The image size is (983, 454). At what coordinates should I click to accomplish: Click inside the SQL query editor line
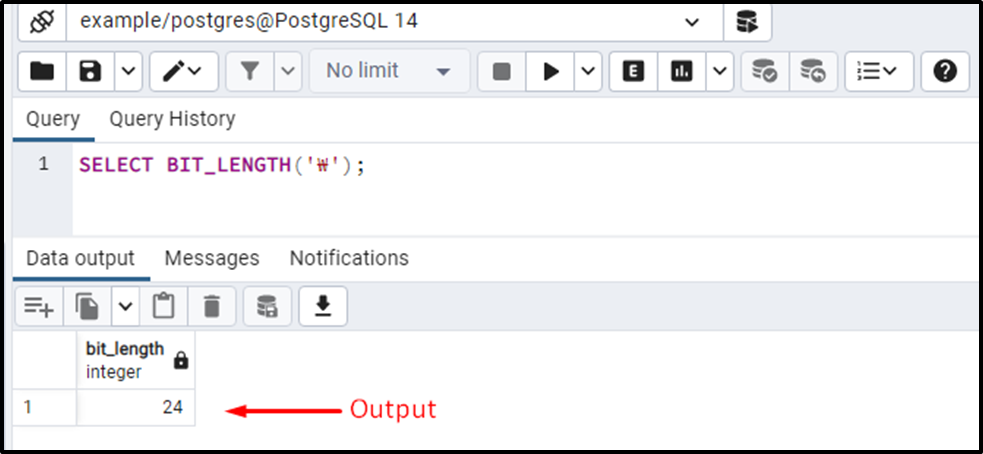527,165
